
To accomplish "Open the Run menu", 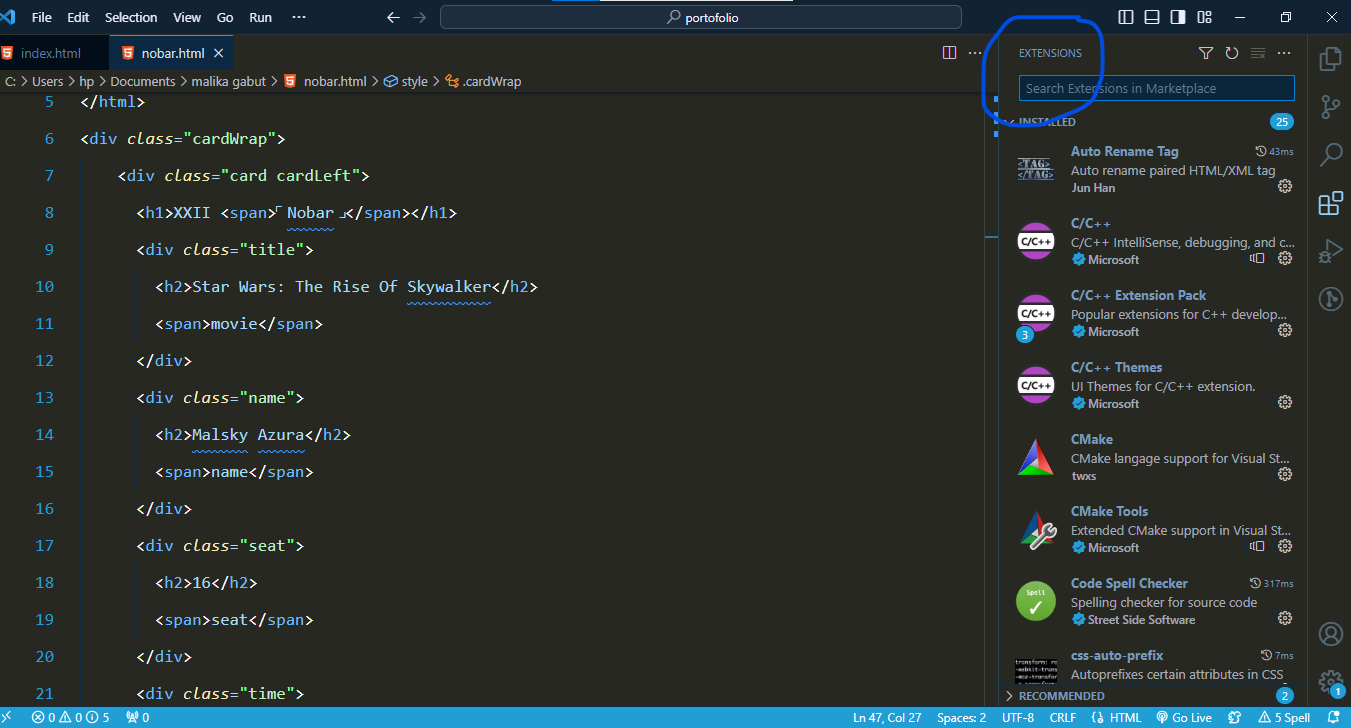I will click(x=260, y=16).
